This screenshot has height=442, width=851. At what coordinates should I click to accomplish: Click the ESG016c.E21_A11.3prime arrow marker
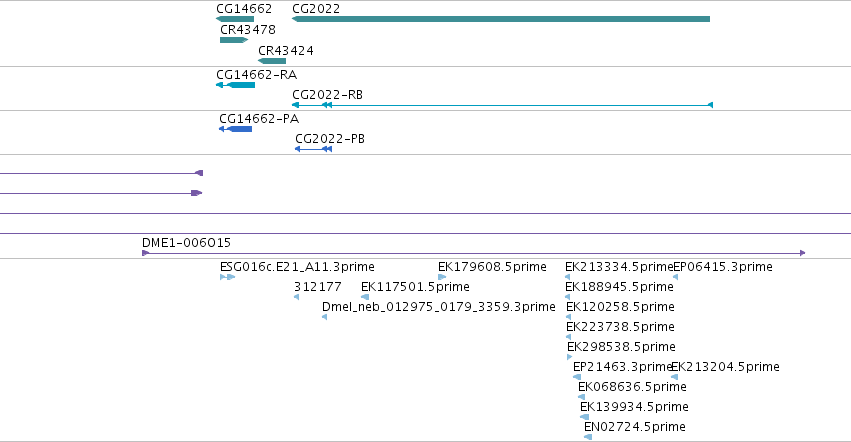(x=227, y=277)
